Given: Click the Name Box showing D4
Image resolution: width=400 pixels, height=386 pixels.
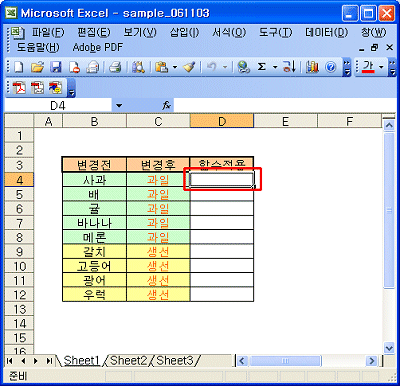Looking at the screenshot, I should coord(58,106).
